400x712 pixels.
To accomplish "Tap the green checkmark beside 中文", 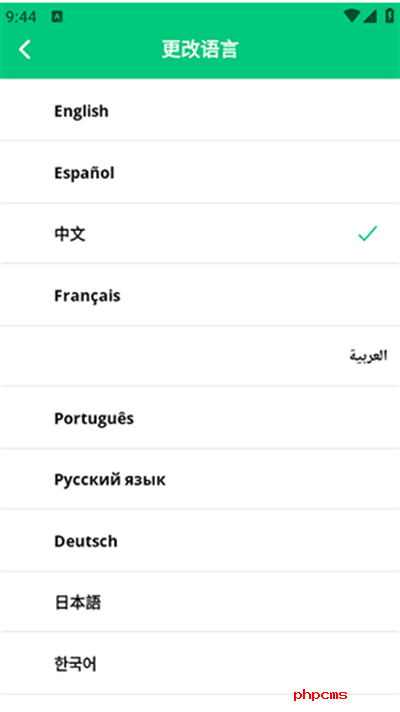I will 367,233.
